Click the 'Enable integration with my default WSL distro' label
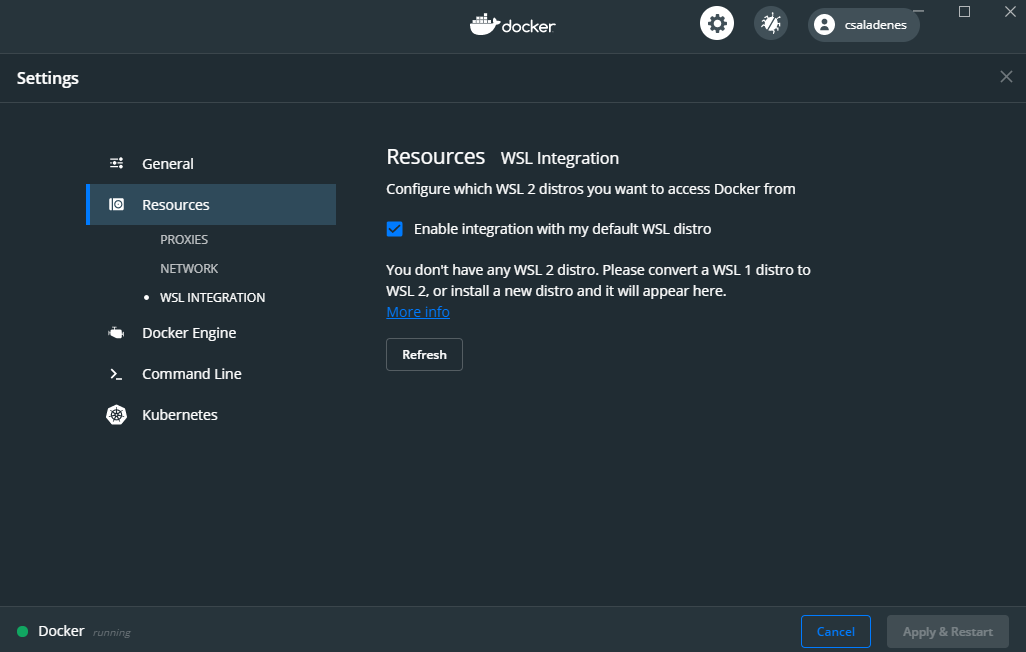This screenshot has width=1026, height=652. click(x=563, y=228)
